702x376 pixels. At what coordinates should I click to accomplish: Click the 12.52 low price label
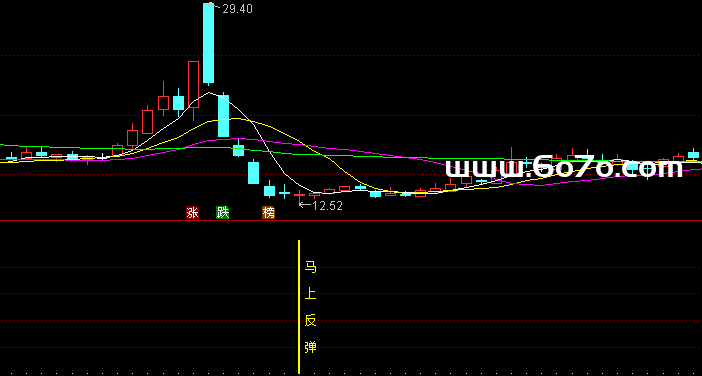pyautogui.click(x=328, y=206)
